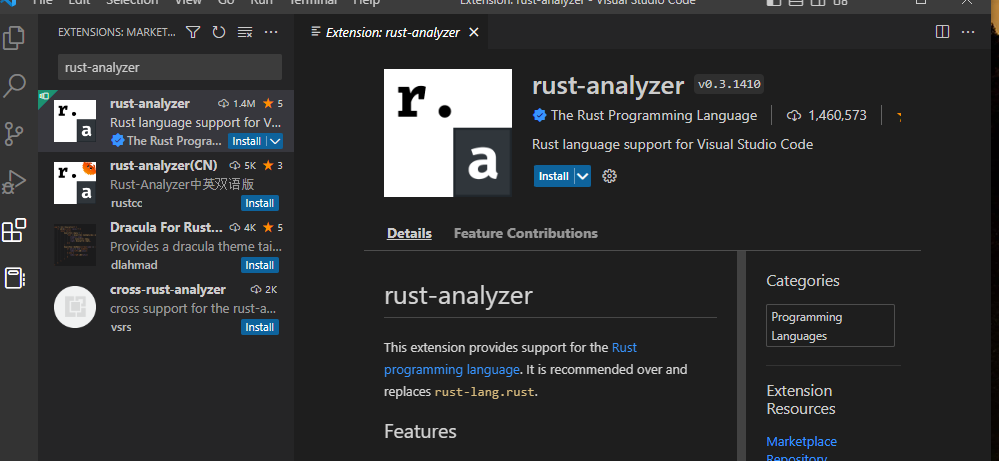Click the Dracula For Rust theme thumbnail
999x461 pixels.
pyautogui.click(x=75, y=245)
